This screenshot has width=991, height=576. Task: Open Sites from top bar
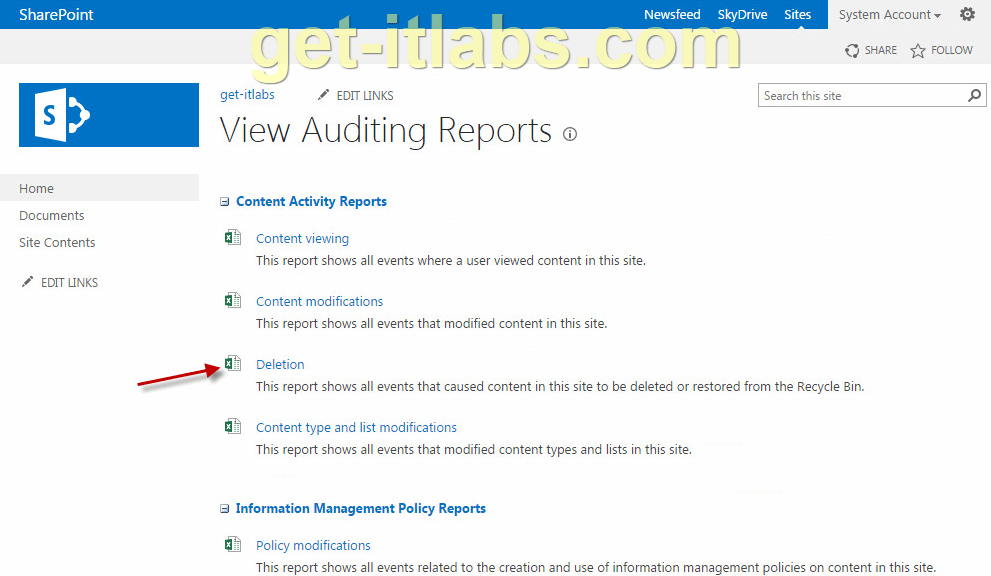click(798, 15)
